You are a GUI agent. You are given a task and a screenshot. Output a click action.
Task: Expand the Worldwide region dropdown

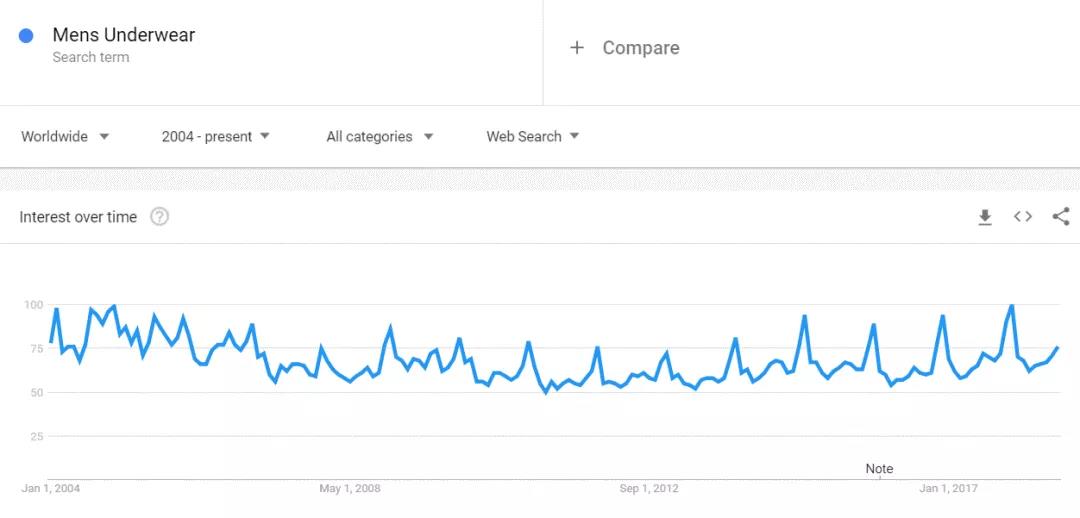point(66,137)
